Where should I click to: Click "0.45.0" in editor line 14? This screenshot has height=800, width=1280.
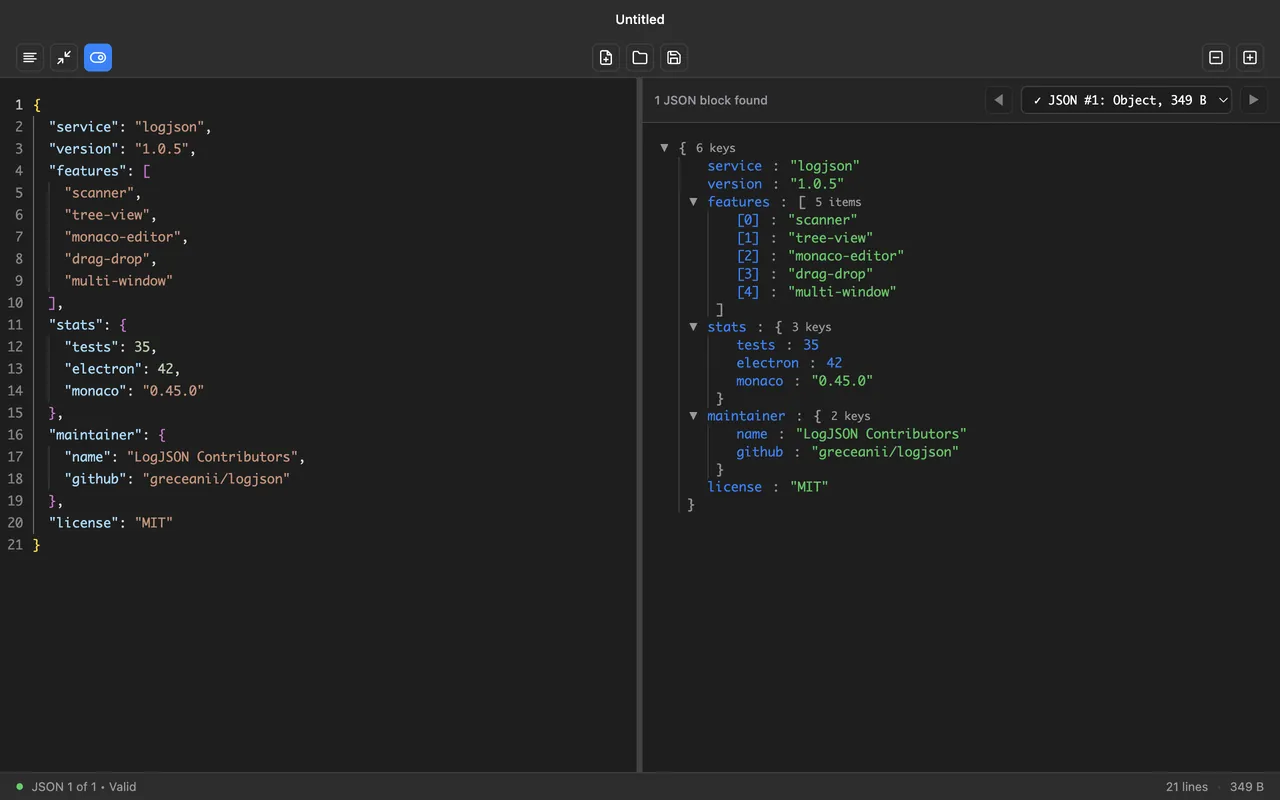pos(173,391)
